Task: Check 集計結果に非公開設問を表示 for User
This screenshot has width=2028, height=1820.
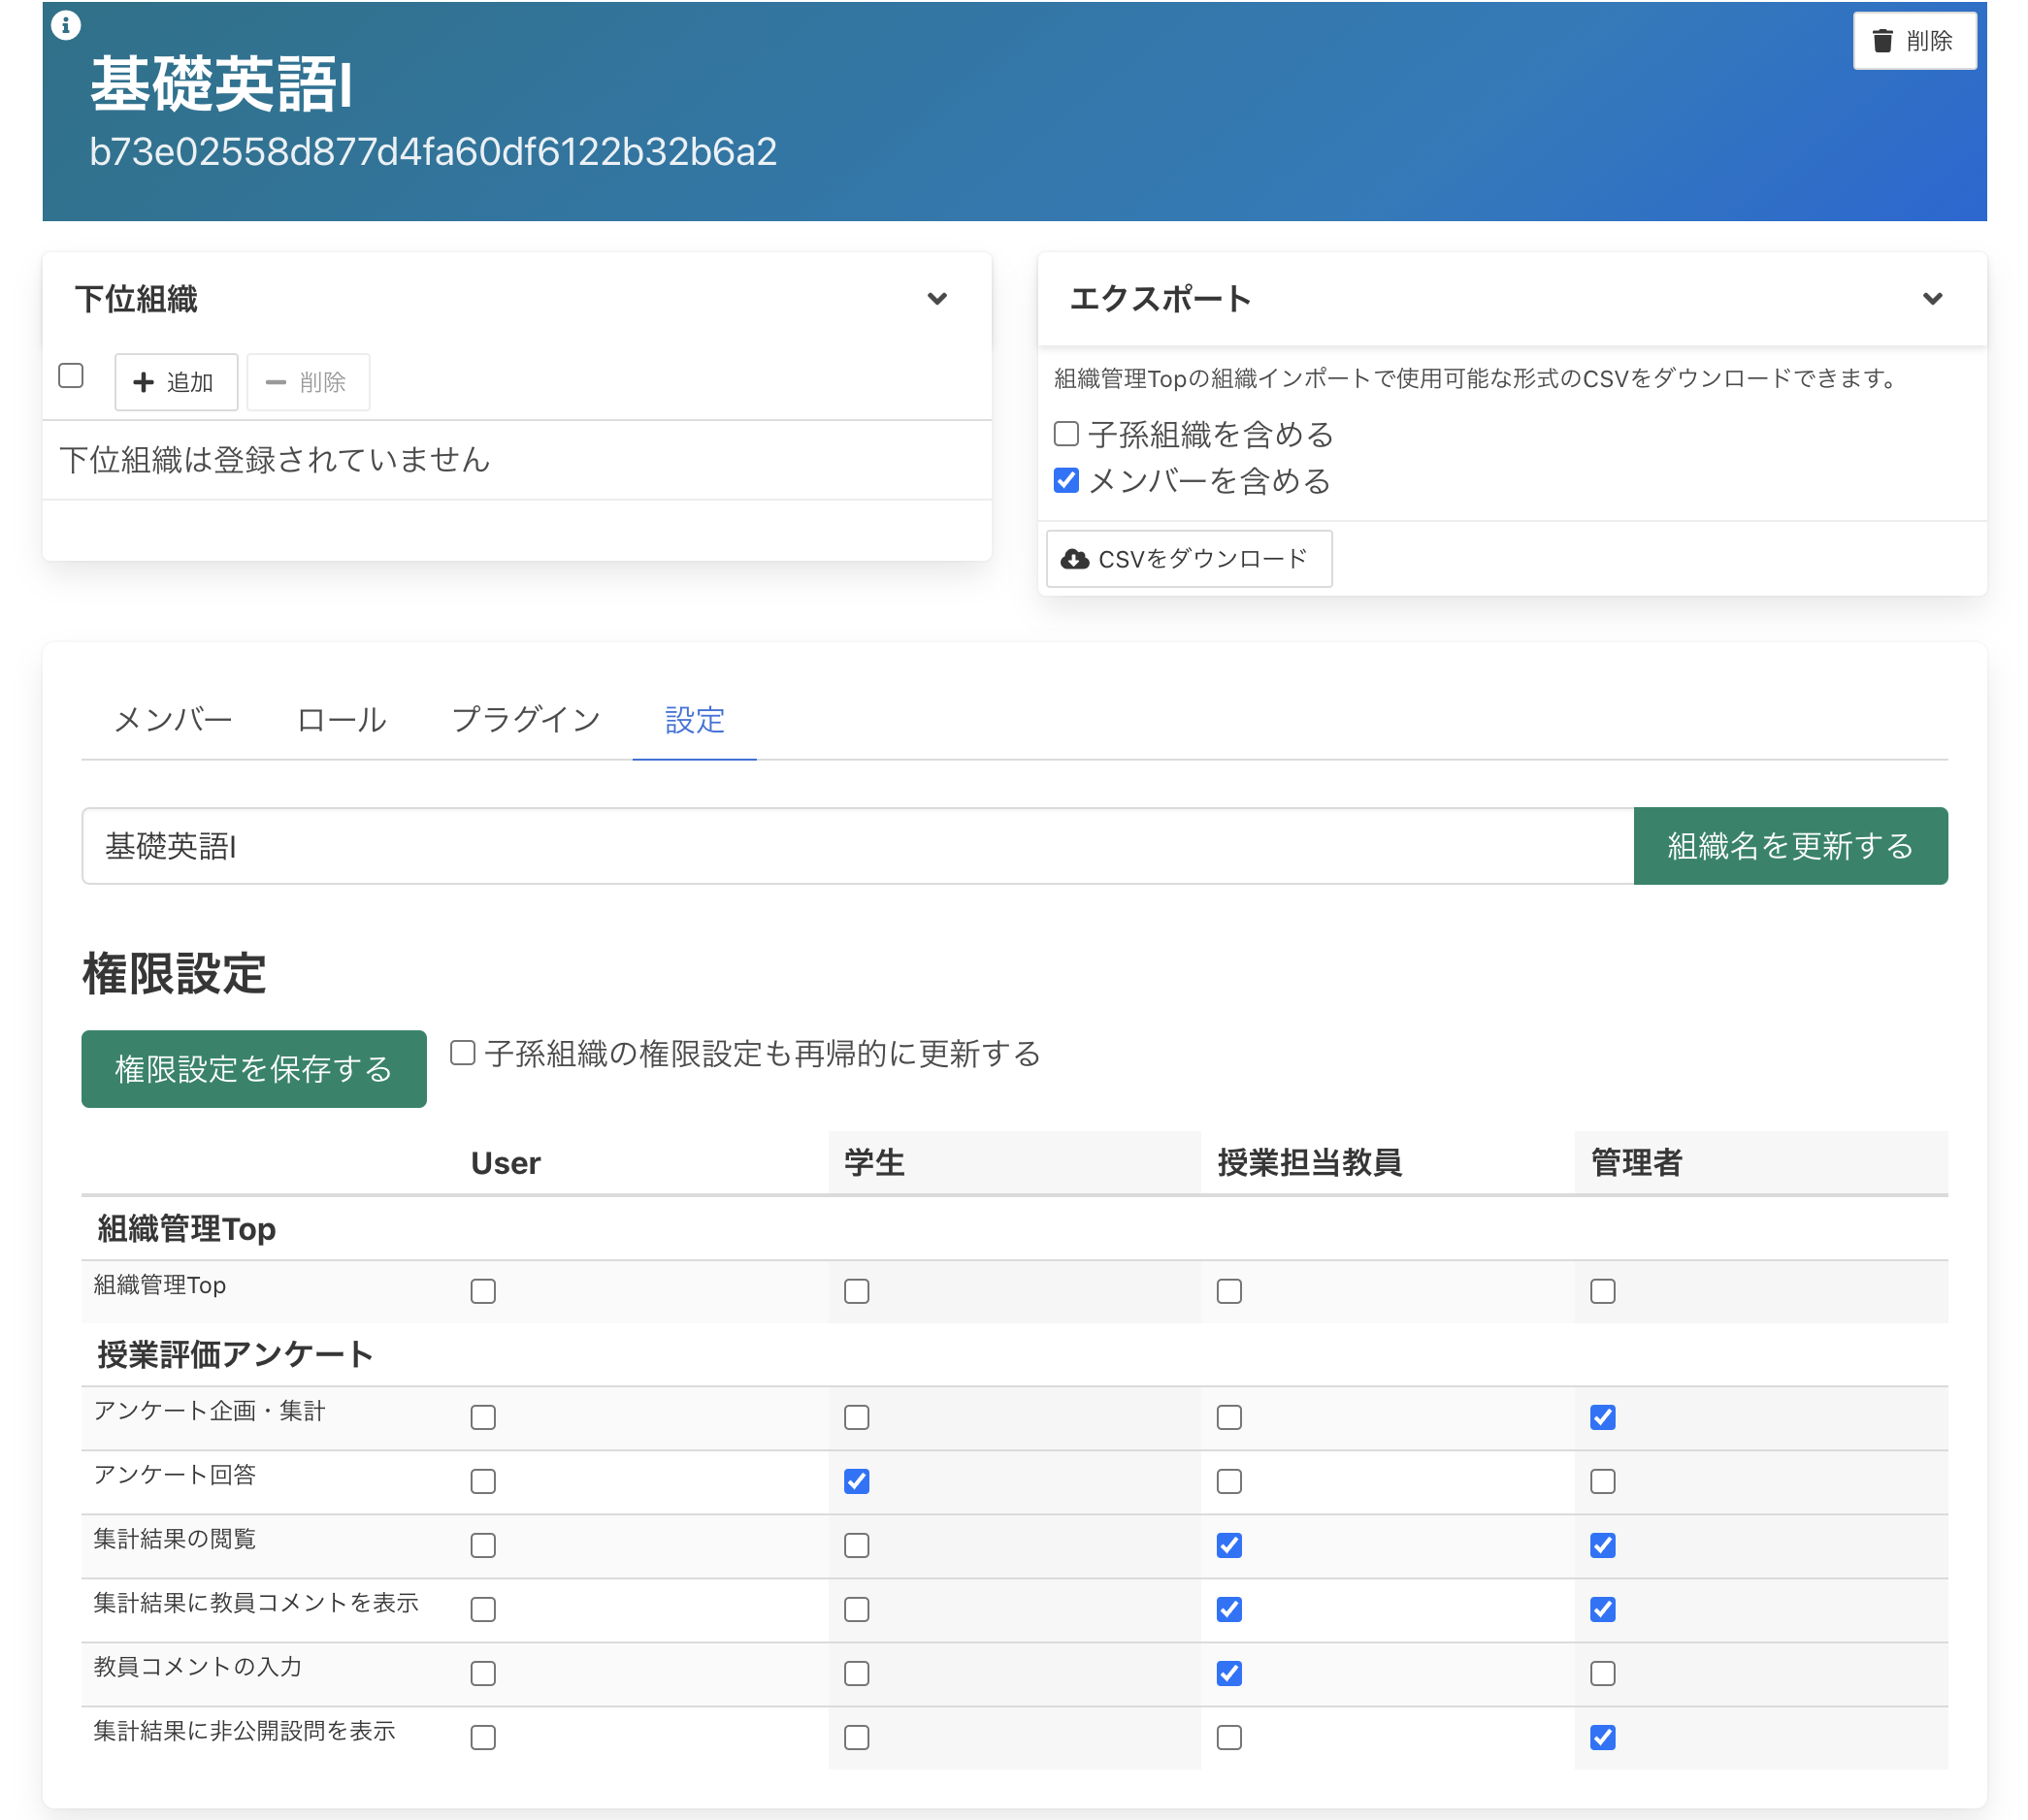Action: click(x=483, y=1737)
